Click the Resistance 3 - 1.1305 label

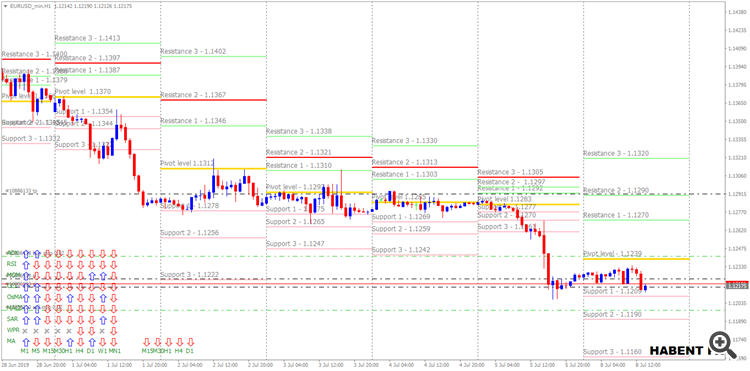(510, 172)
